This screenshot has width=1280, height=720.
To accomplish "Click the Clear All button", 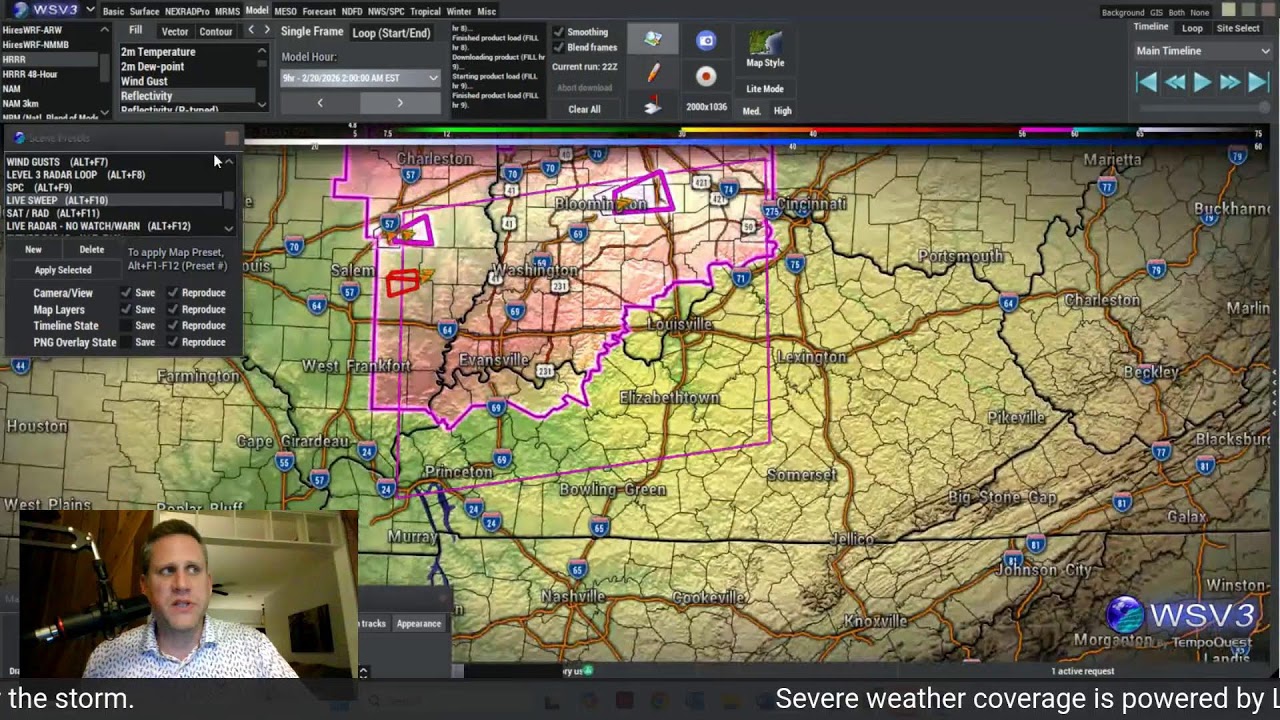I will pos(584,109).
